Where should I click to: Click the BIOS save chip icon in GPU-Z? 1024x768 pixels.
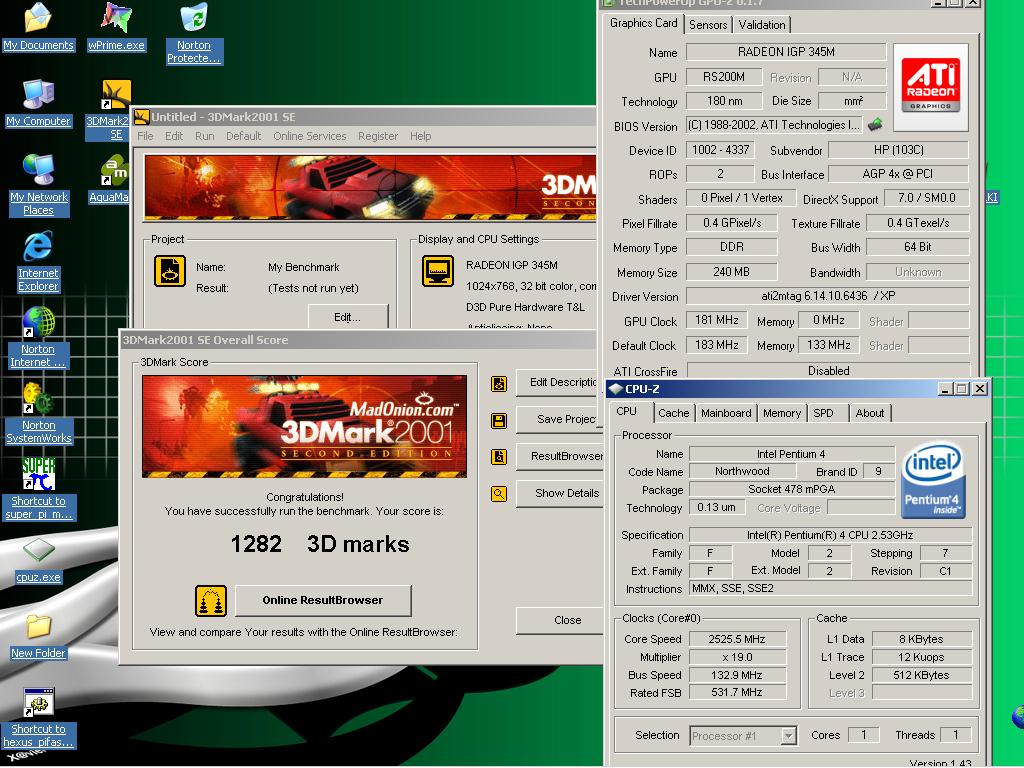click(x=874, y=125)
